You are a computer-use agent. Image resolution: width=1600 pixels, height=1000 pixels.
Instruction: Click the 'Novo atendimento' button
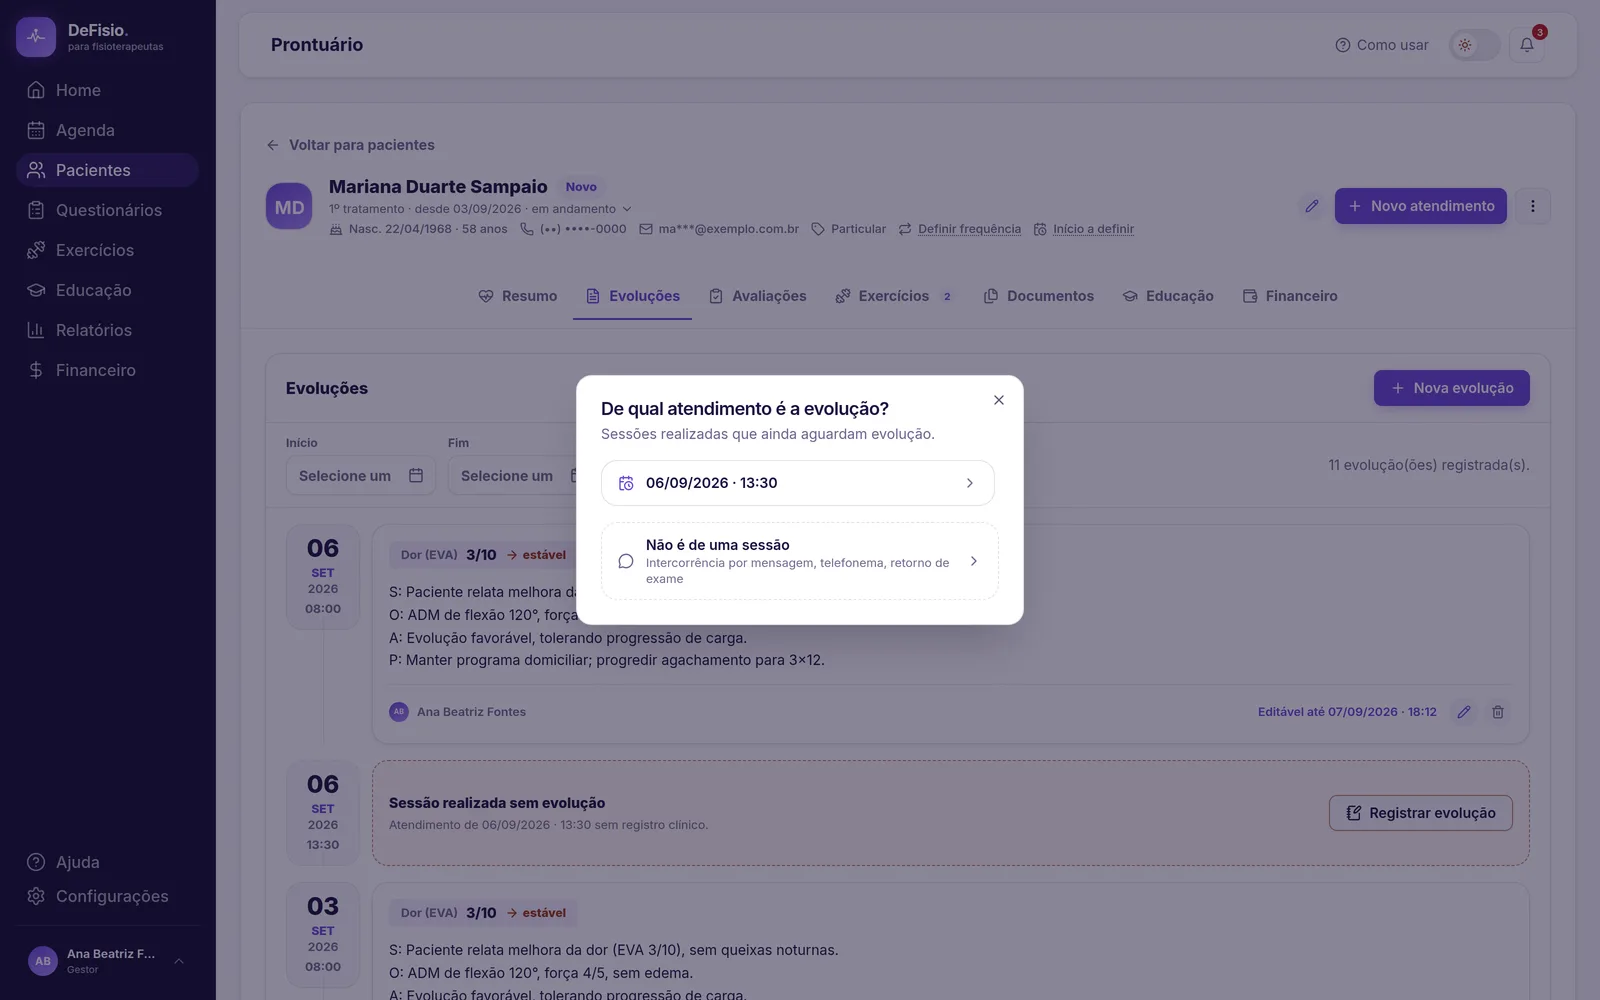click(1420, 206)
